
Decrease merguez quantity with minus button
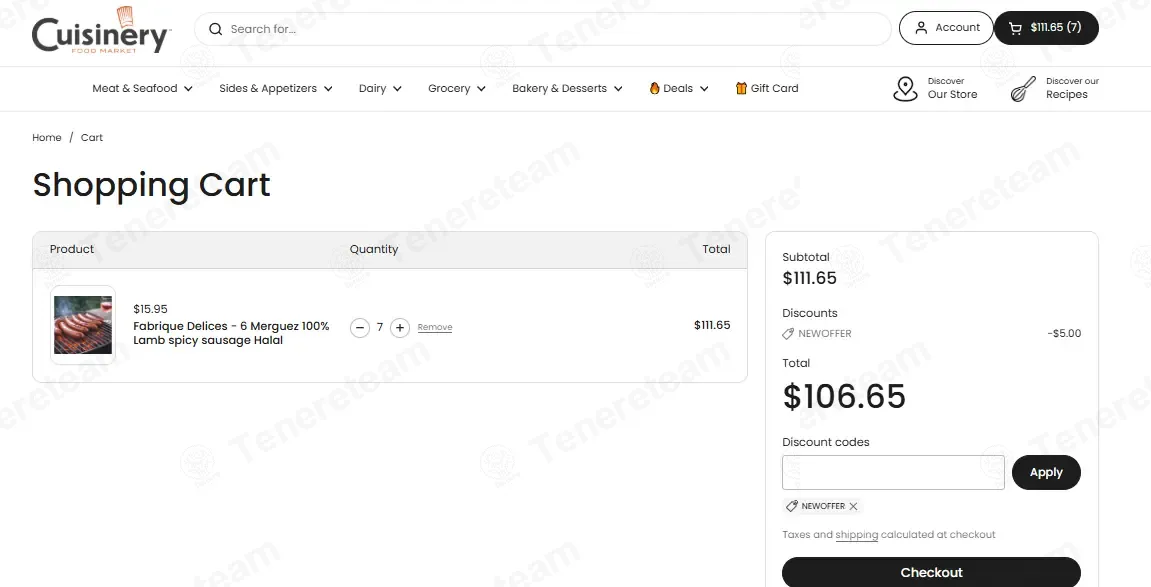360,327
